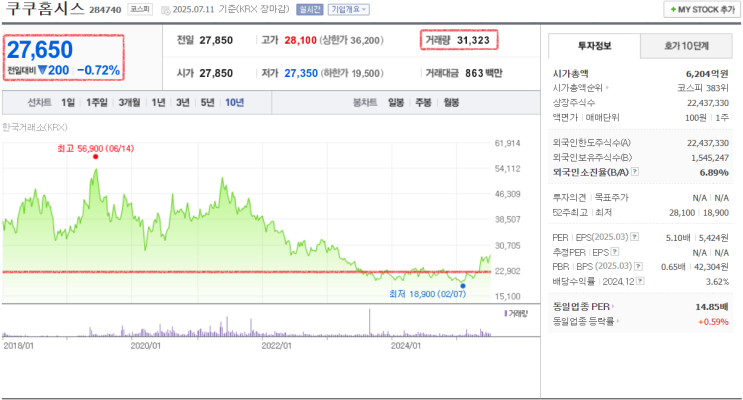Click the 상장주식수 22,437,330 value
The image size is (743, 400).
point(708,103)
